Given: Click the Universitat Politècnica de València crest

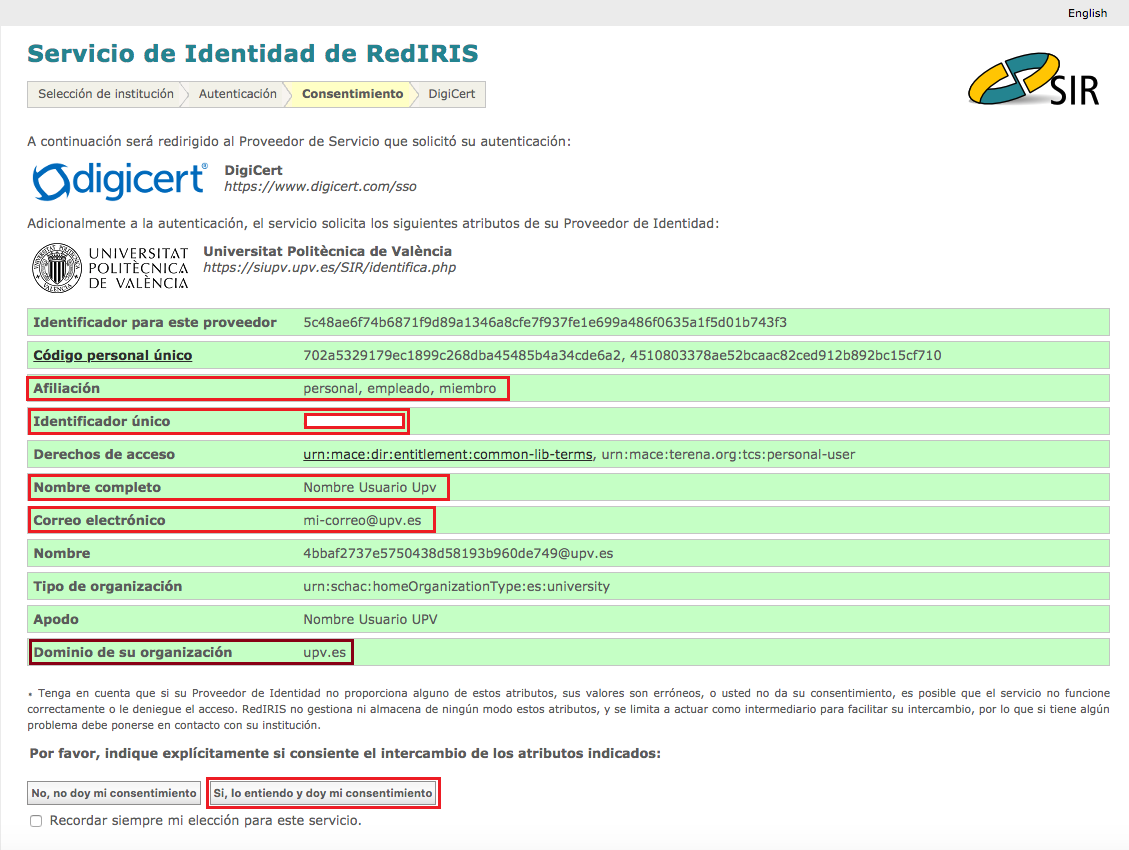Looking at the screenshot, I should pyautogui.click(x=55, y=268).
